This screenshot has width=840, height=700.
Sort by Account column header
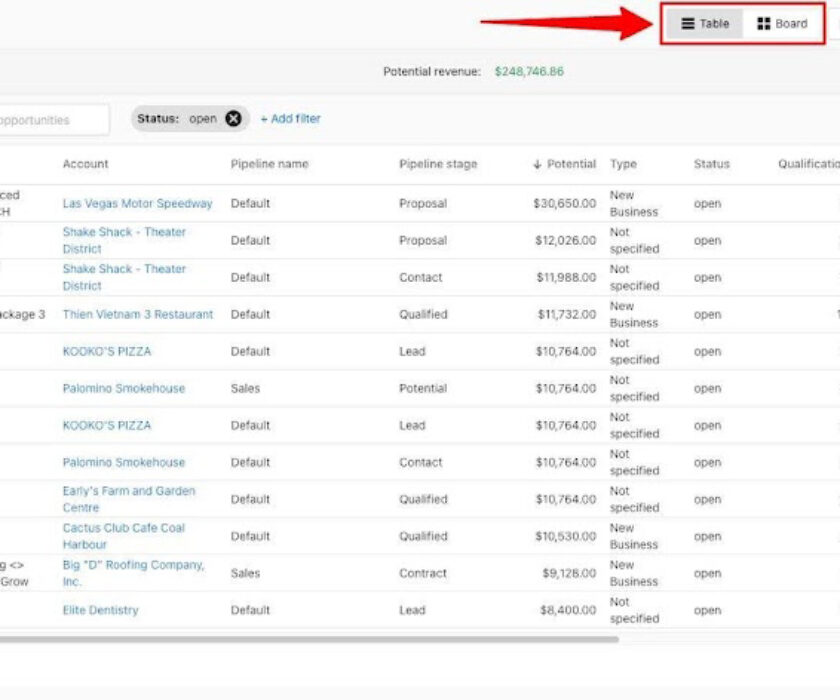tap(85, 164)
